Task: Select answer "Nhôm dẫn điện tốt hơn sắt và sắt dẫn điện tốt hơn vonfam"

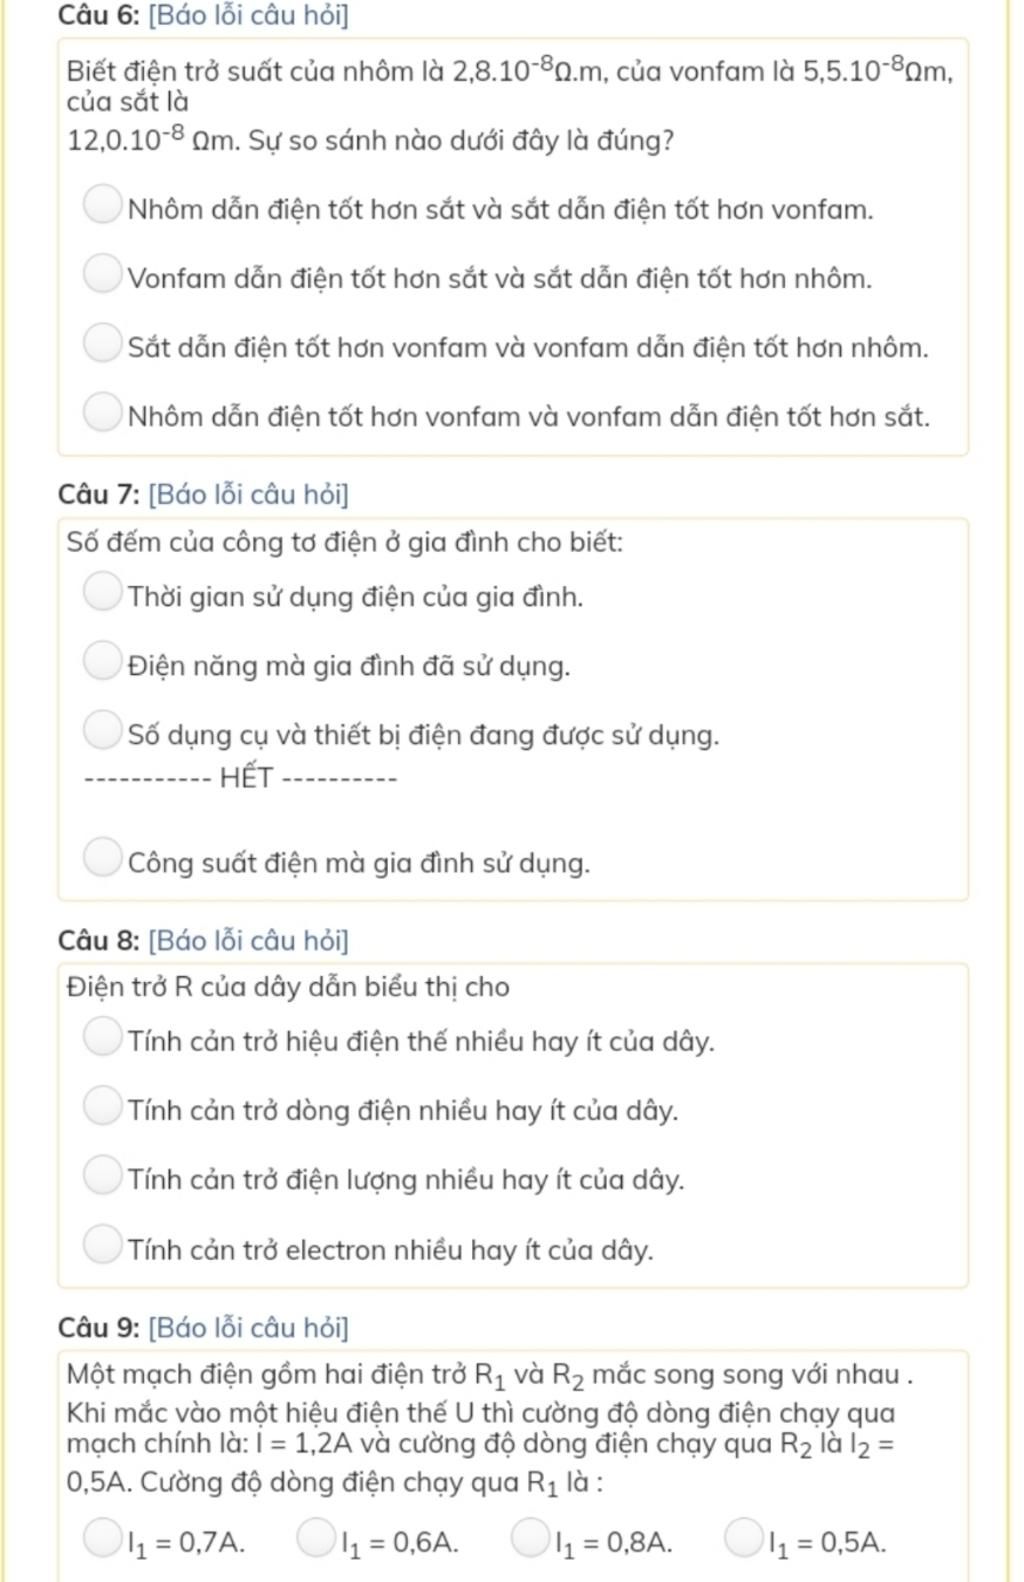Action: click(x=102, y=204)
